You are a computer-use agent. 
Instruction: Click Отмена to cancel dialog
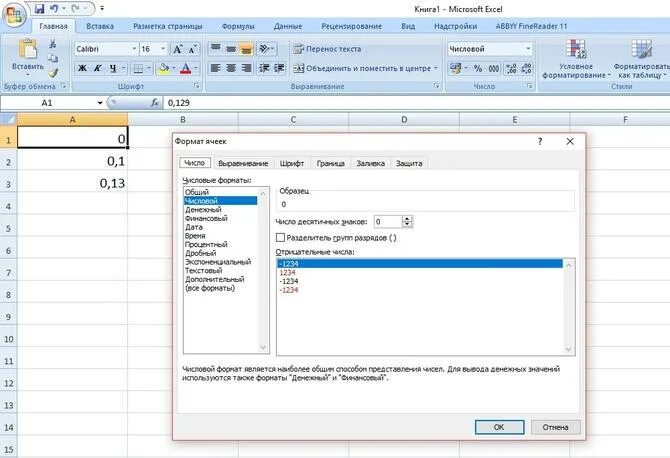click(x=555, y=427)
